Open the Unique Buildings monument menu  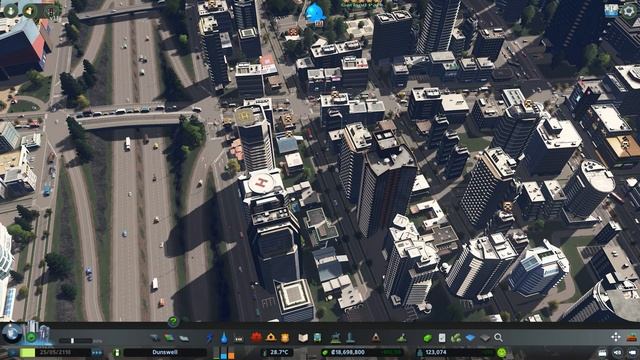coord(350,337)
